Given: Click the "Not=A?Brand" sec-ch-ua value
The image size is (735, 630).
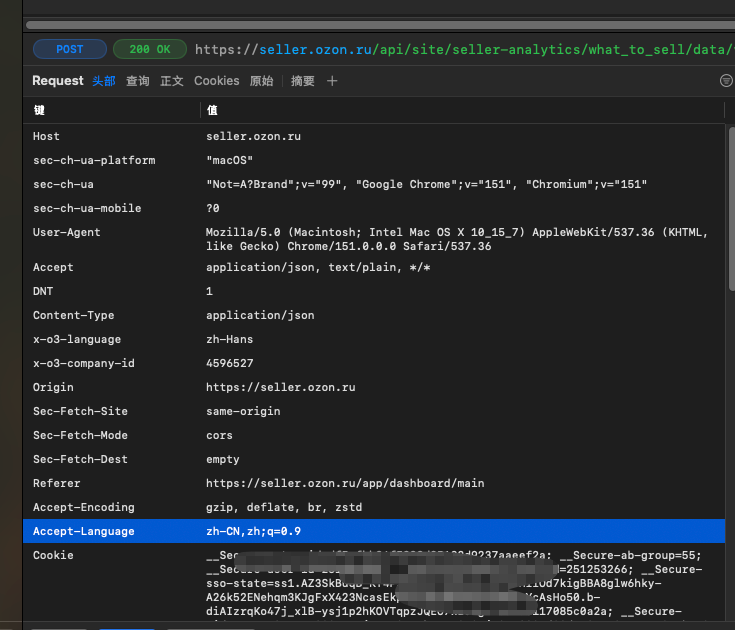Looking at the screenshot, I should (427, 184).
